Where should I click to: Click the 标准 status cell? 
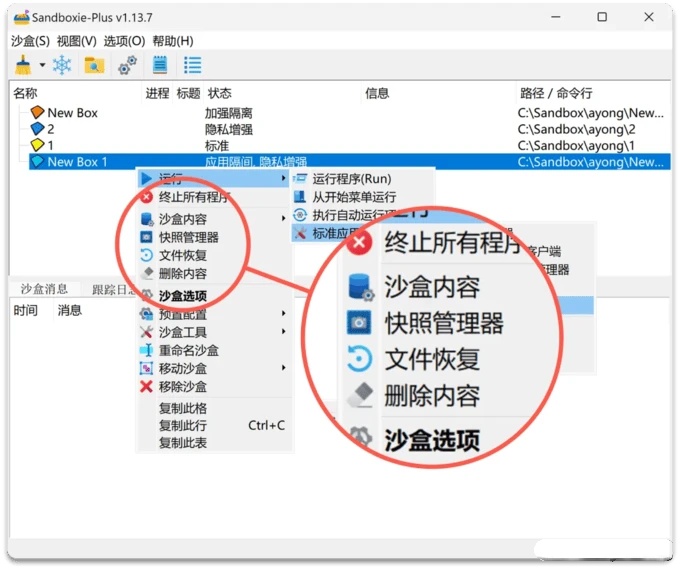coord(217,146)
